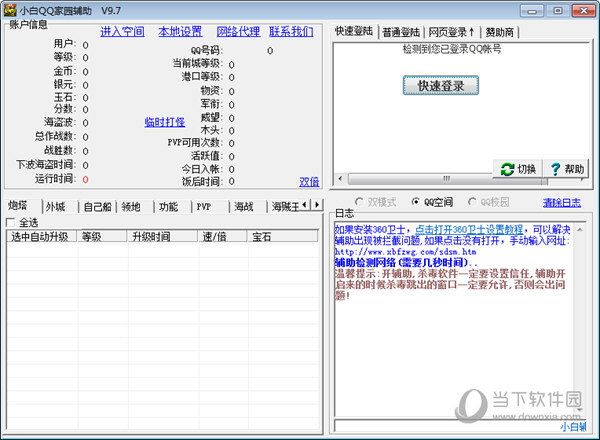
Task: Switch to the 海贼王 tab
Action: [285, 207]
